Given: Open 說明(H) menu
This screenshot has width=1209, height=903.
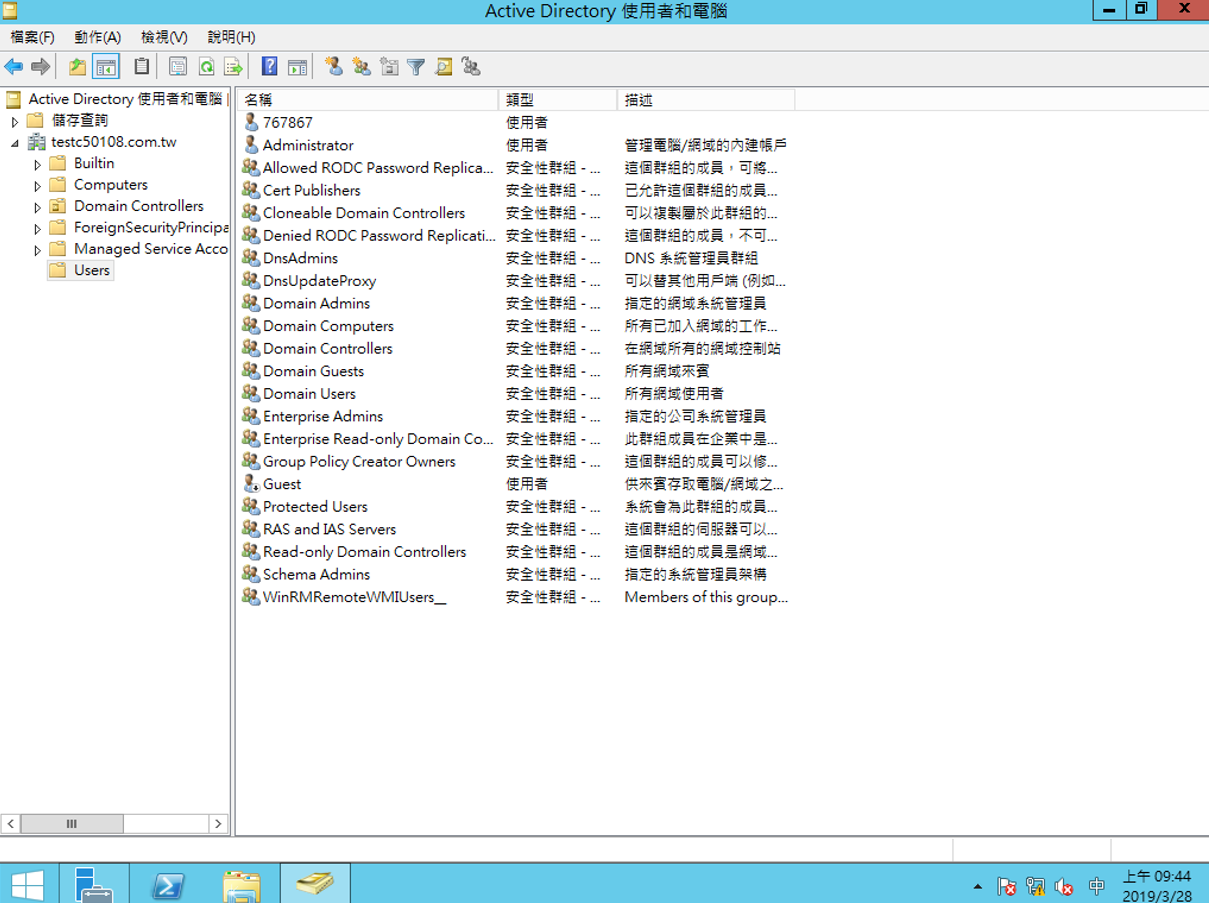Looking at the screenshot, I should pyautogui.click(x=231, y=37).
